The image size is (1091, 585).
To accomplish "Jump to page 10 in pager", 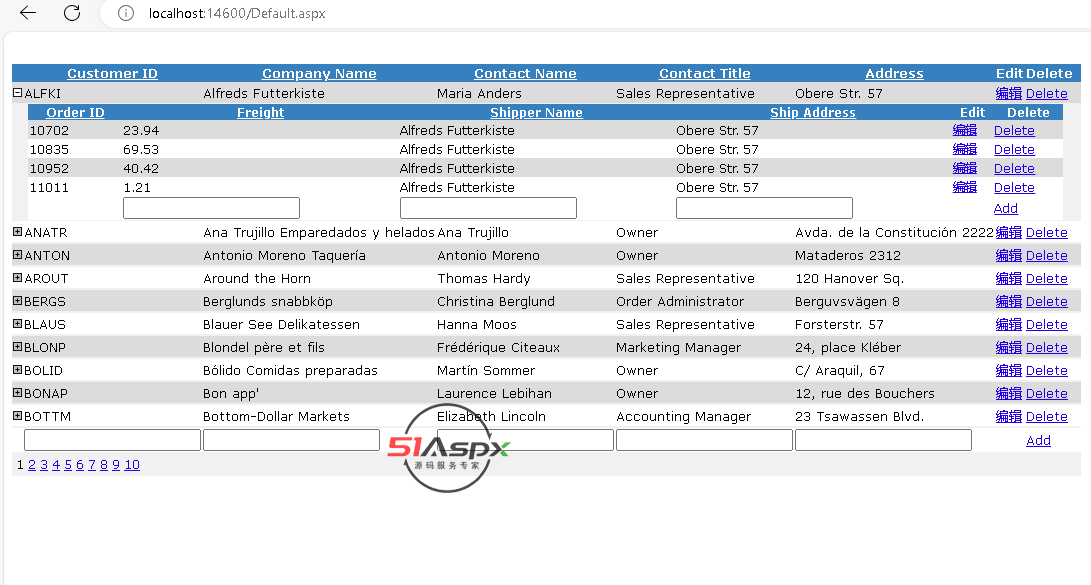I will click(x=132, y=465).
